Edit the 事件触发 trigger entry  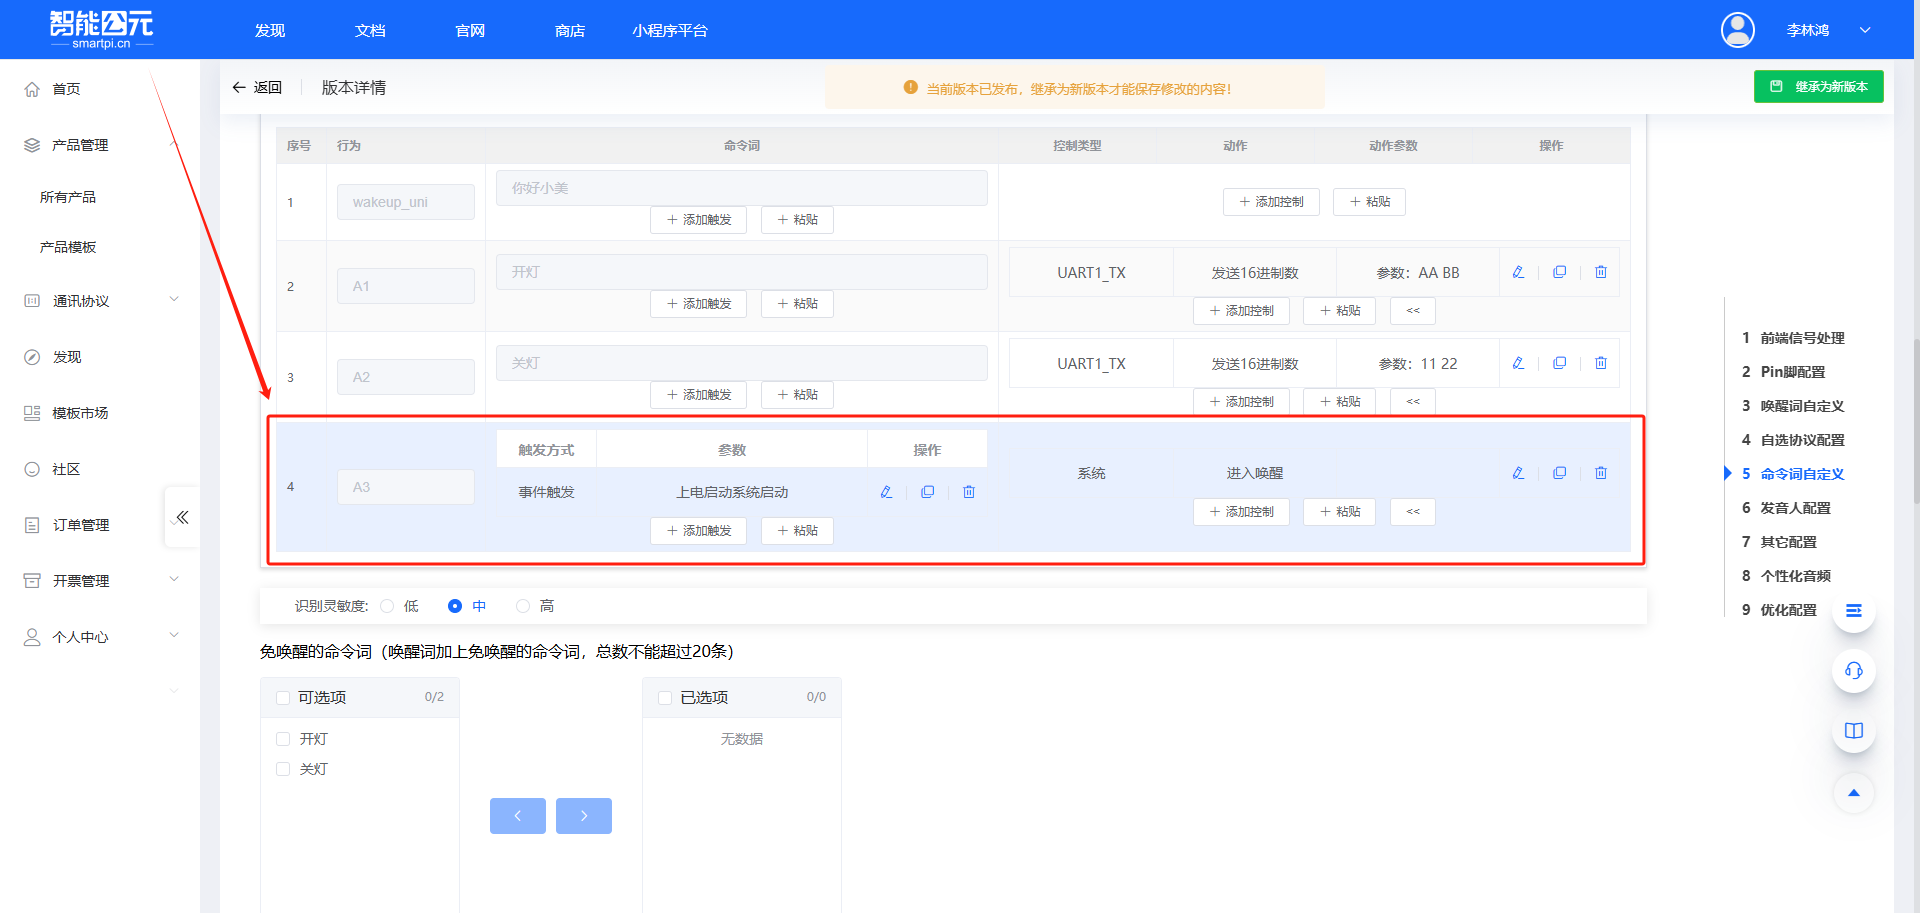click(886, 492)
